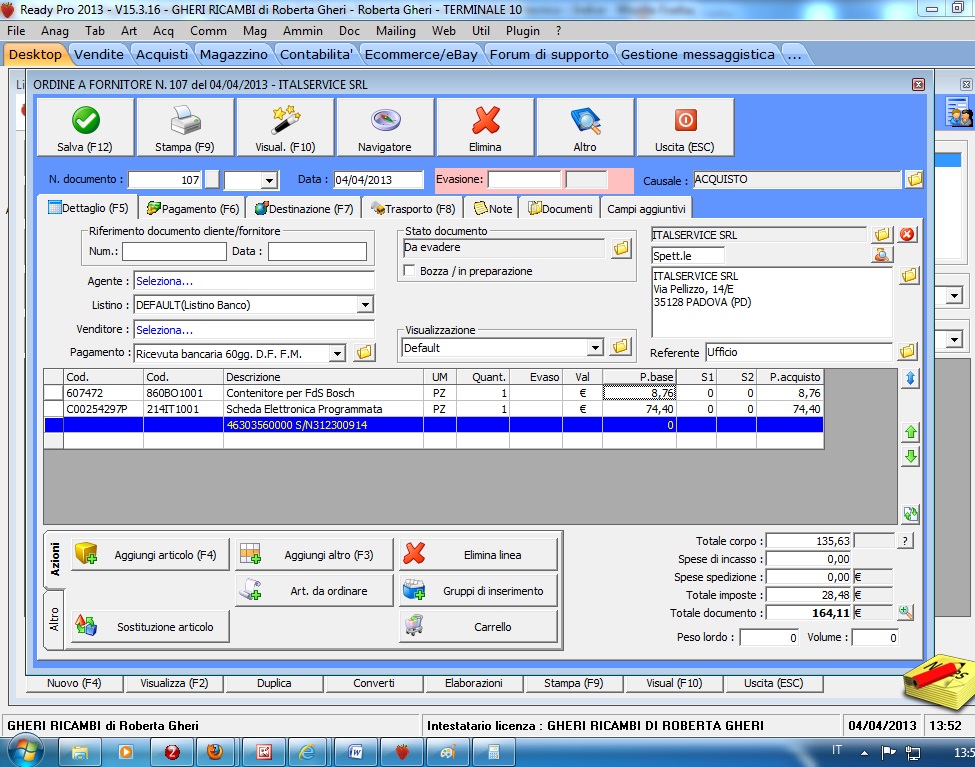Exit with the Uscita (ESC) icon

[685, 128]
